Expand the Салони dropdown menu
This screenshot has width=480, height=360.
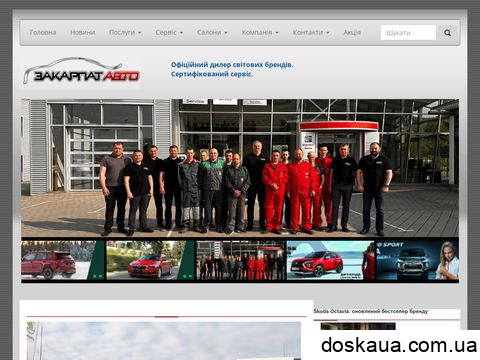(212, 32)
